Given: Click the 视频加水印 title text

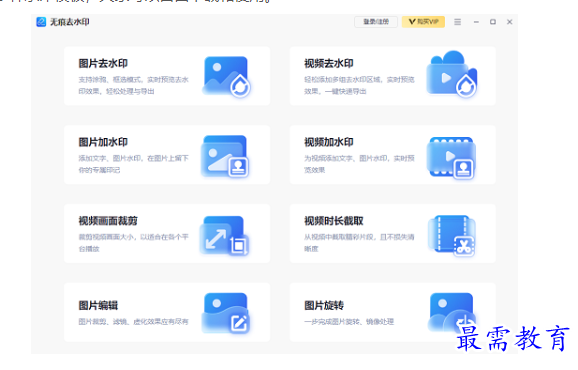Looking at the screenshot, I should 329,142.
